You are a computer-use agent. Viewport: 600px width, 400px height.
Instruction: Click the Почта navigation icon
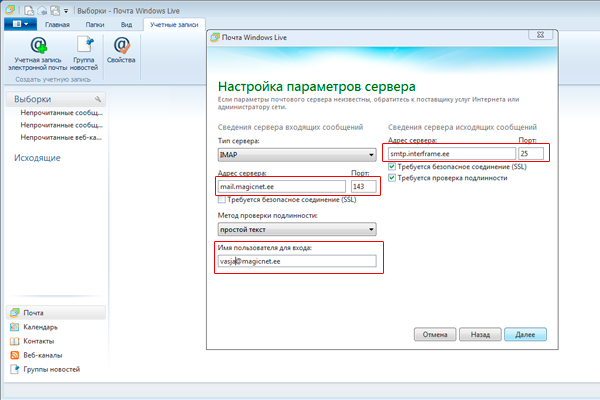[x=15, y=313]
